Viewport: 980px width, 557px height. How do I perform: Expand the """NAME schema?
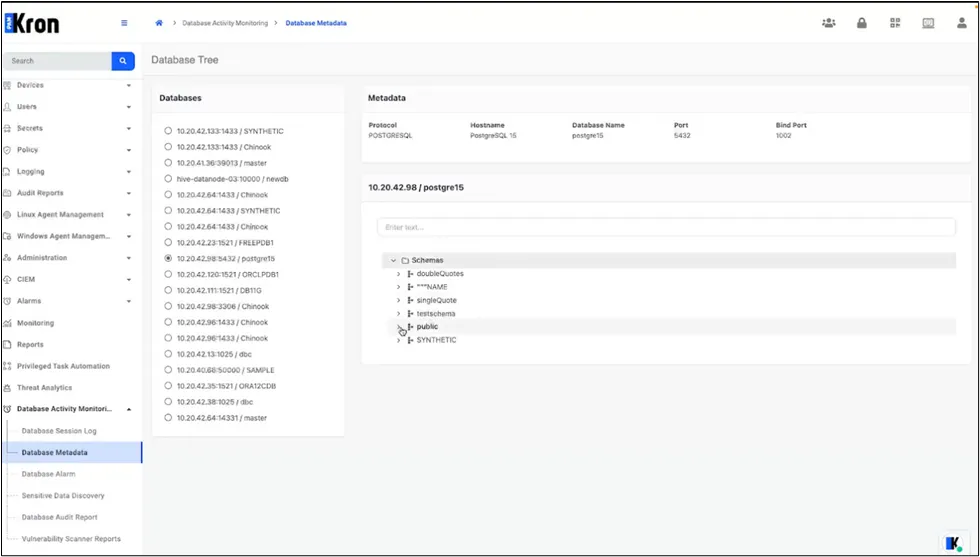pos(399,287)
